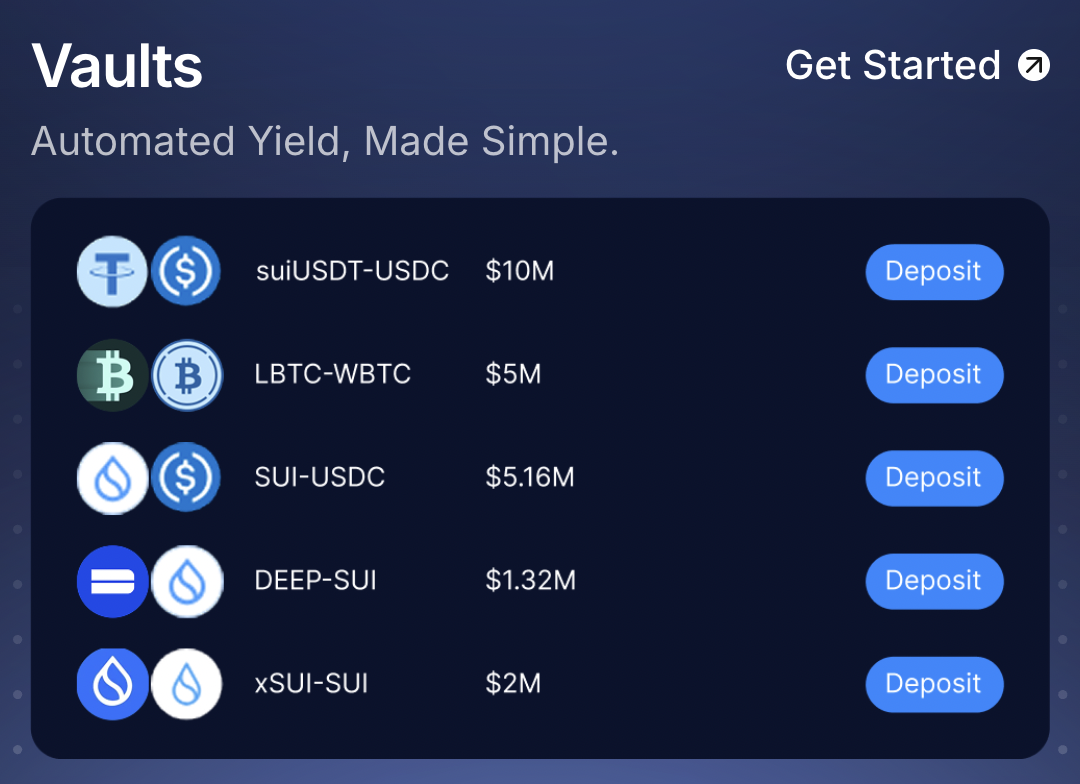Click the Get Started arrow icon
1080x784 pixels.
tap(1033, 66)
